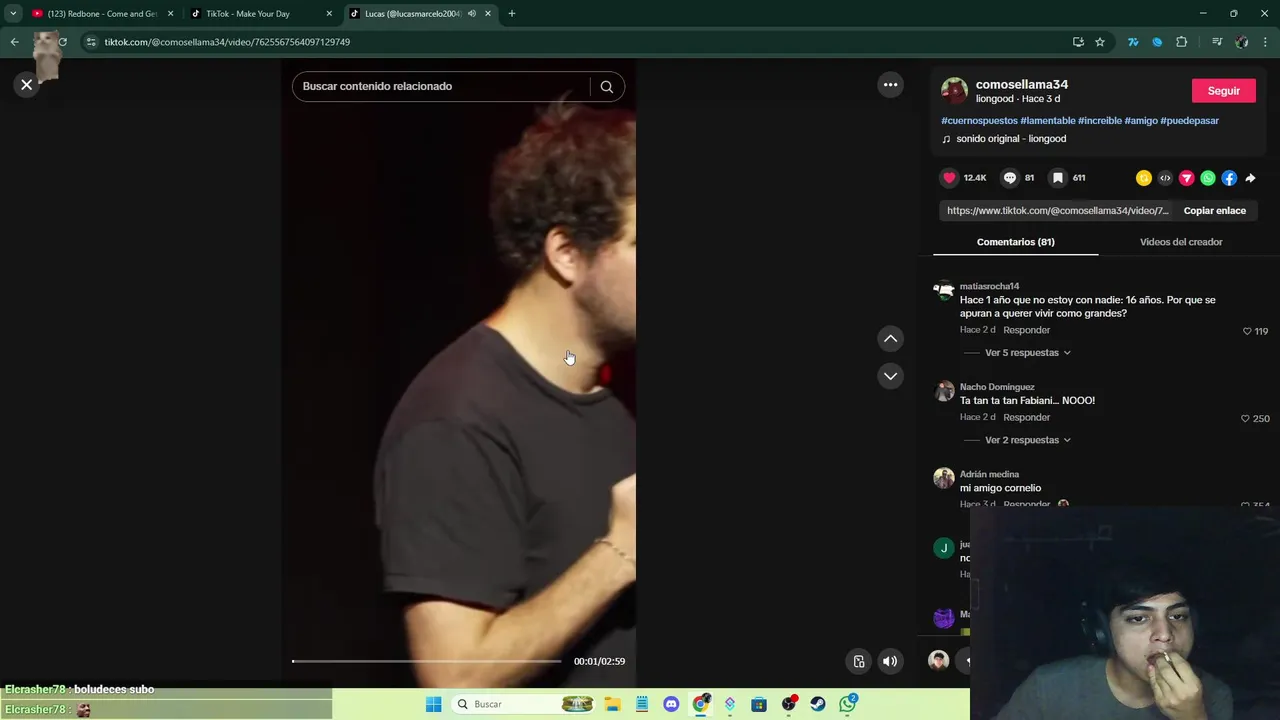Close the TikTok video viewer
The height and width of the screenshot is (720, 1280).
[x=27, y=85]
